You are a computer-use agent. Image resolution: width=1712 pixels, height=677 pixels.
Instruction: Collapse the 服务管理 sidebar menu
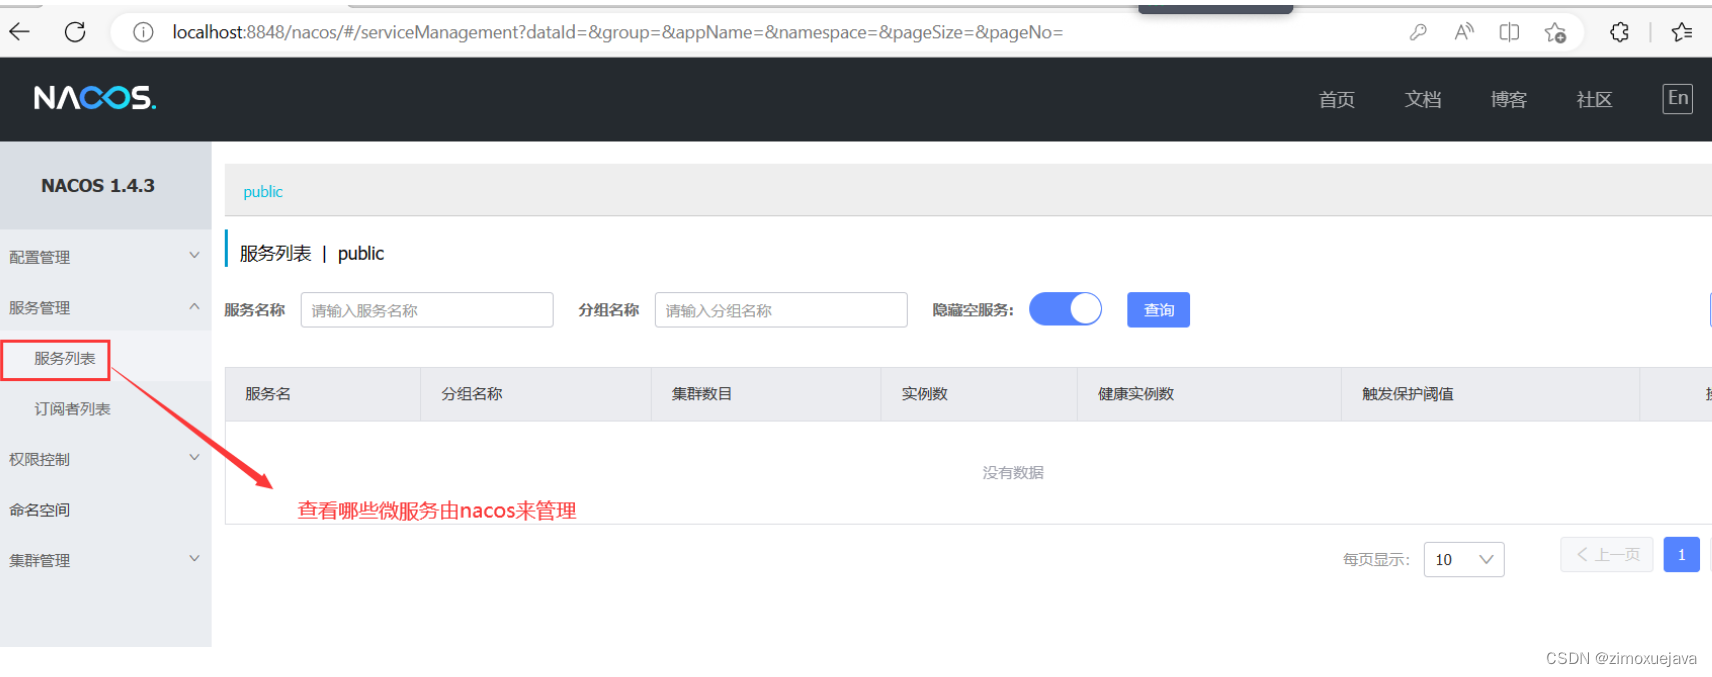(105, 307)
